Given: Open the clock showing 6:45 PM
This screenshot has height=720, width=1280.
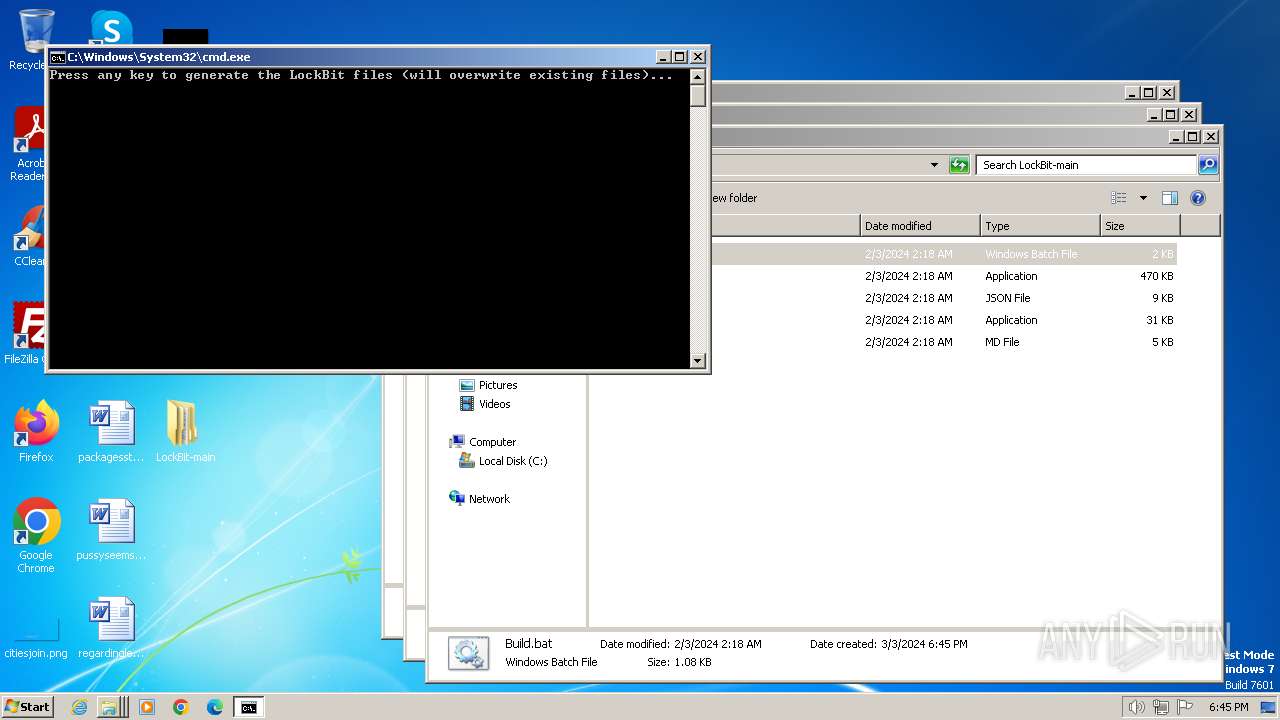Looking at the screenshot, I should point(1228,707).
